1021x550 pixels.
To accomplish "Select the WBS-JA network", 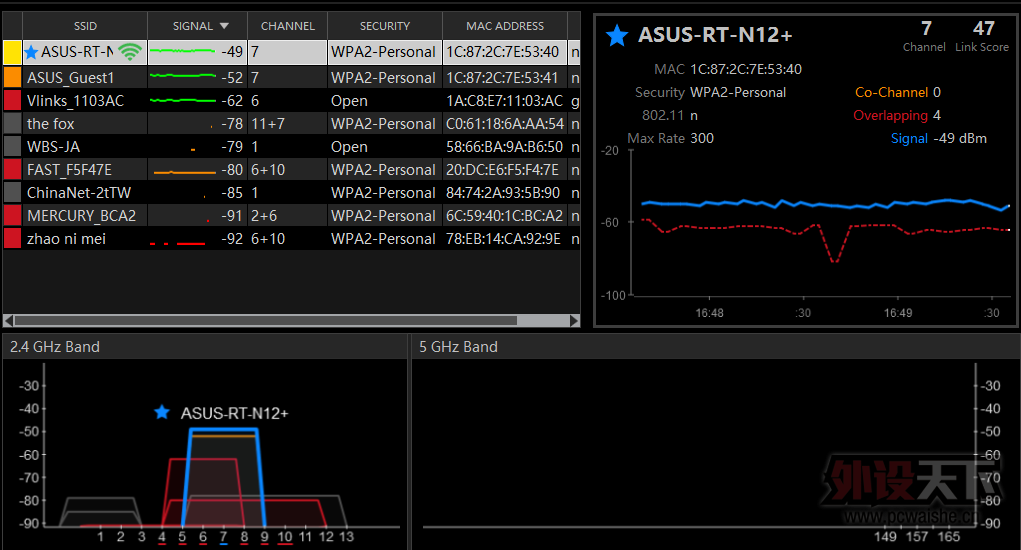I will [292, 146].
